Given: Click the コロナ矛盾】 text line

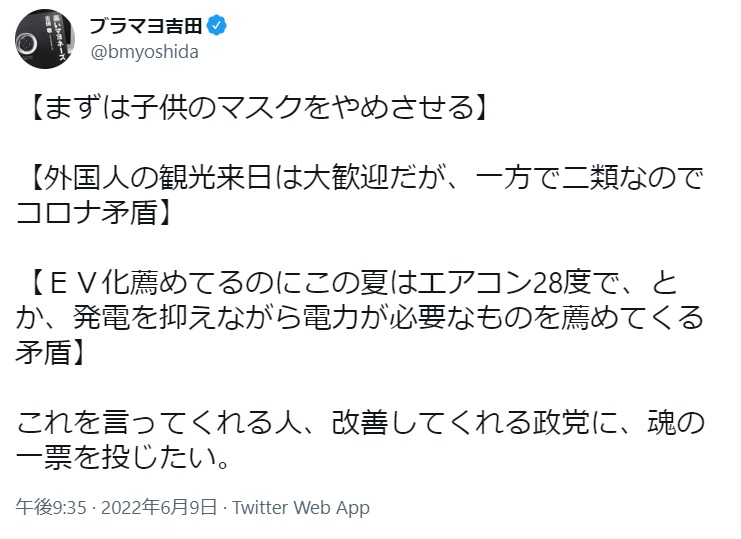Looking at the screenshot, I should click(94, 212).
